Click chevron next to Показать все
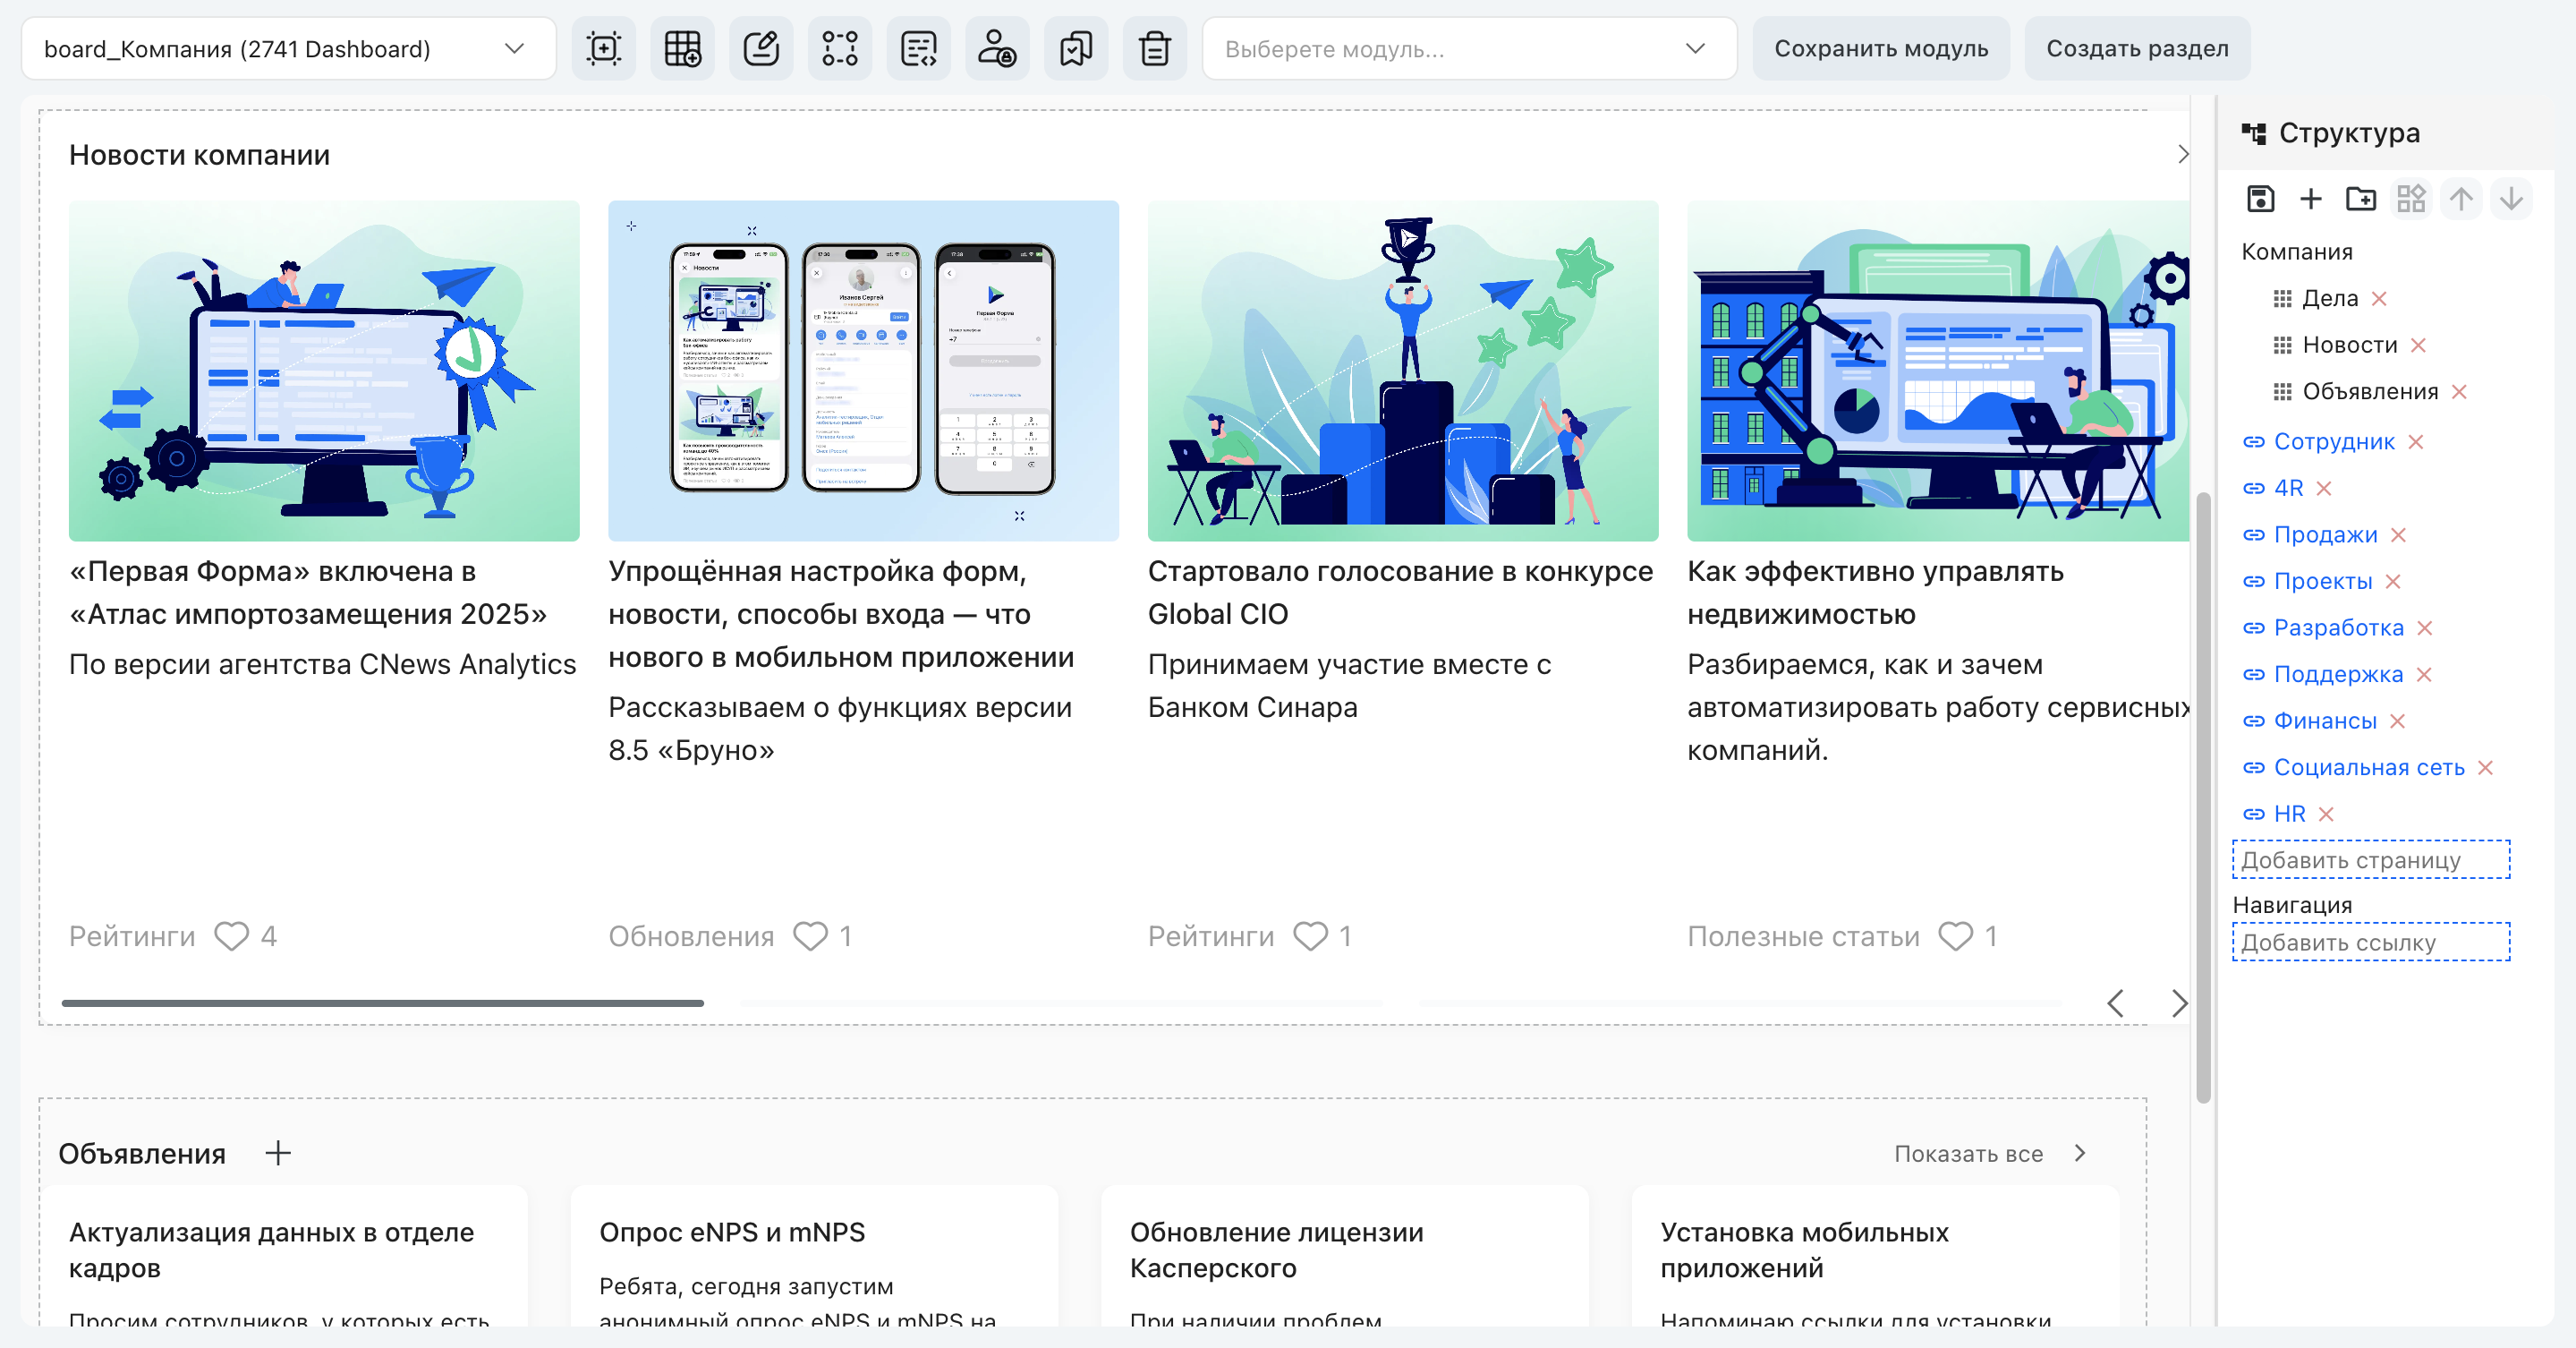The image size is (2576, 1348). point(2080,1153)
